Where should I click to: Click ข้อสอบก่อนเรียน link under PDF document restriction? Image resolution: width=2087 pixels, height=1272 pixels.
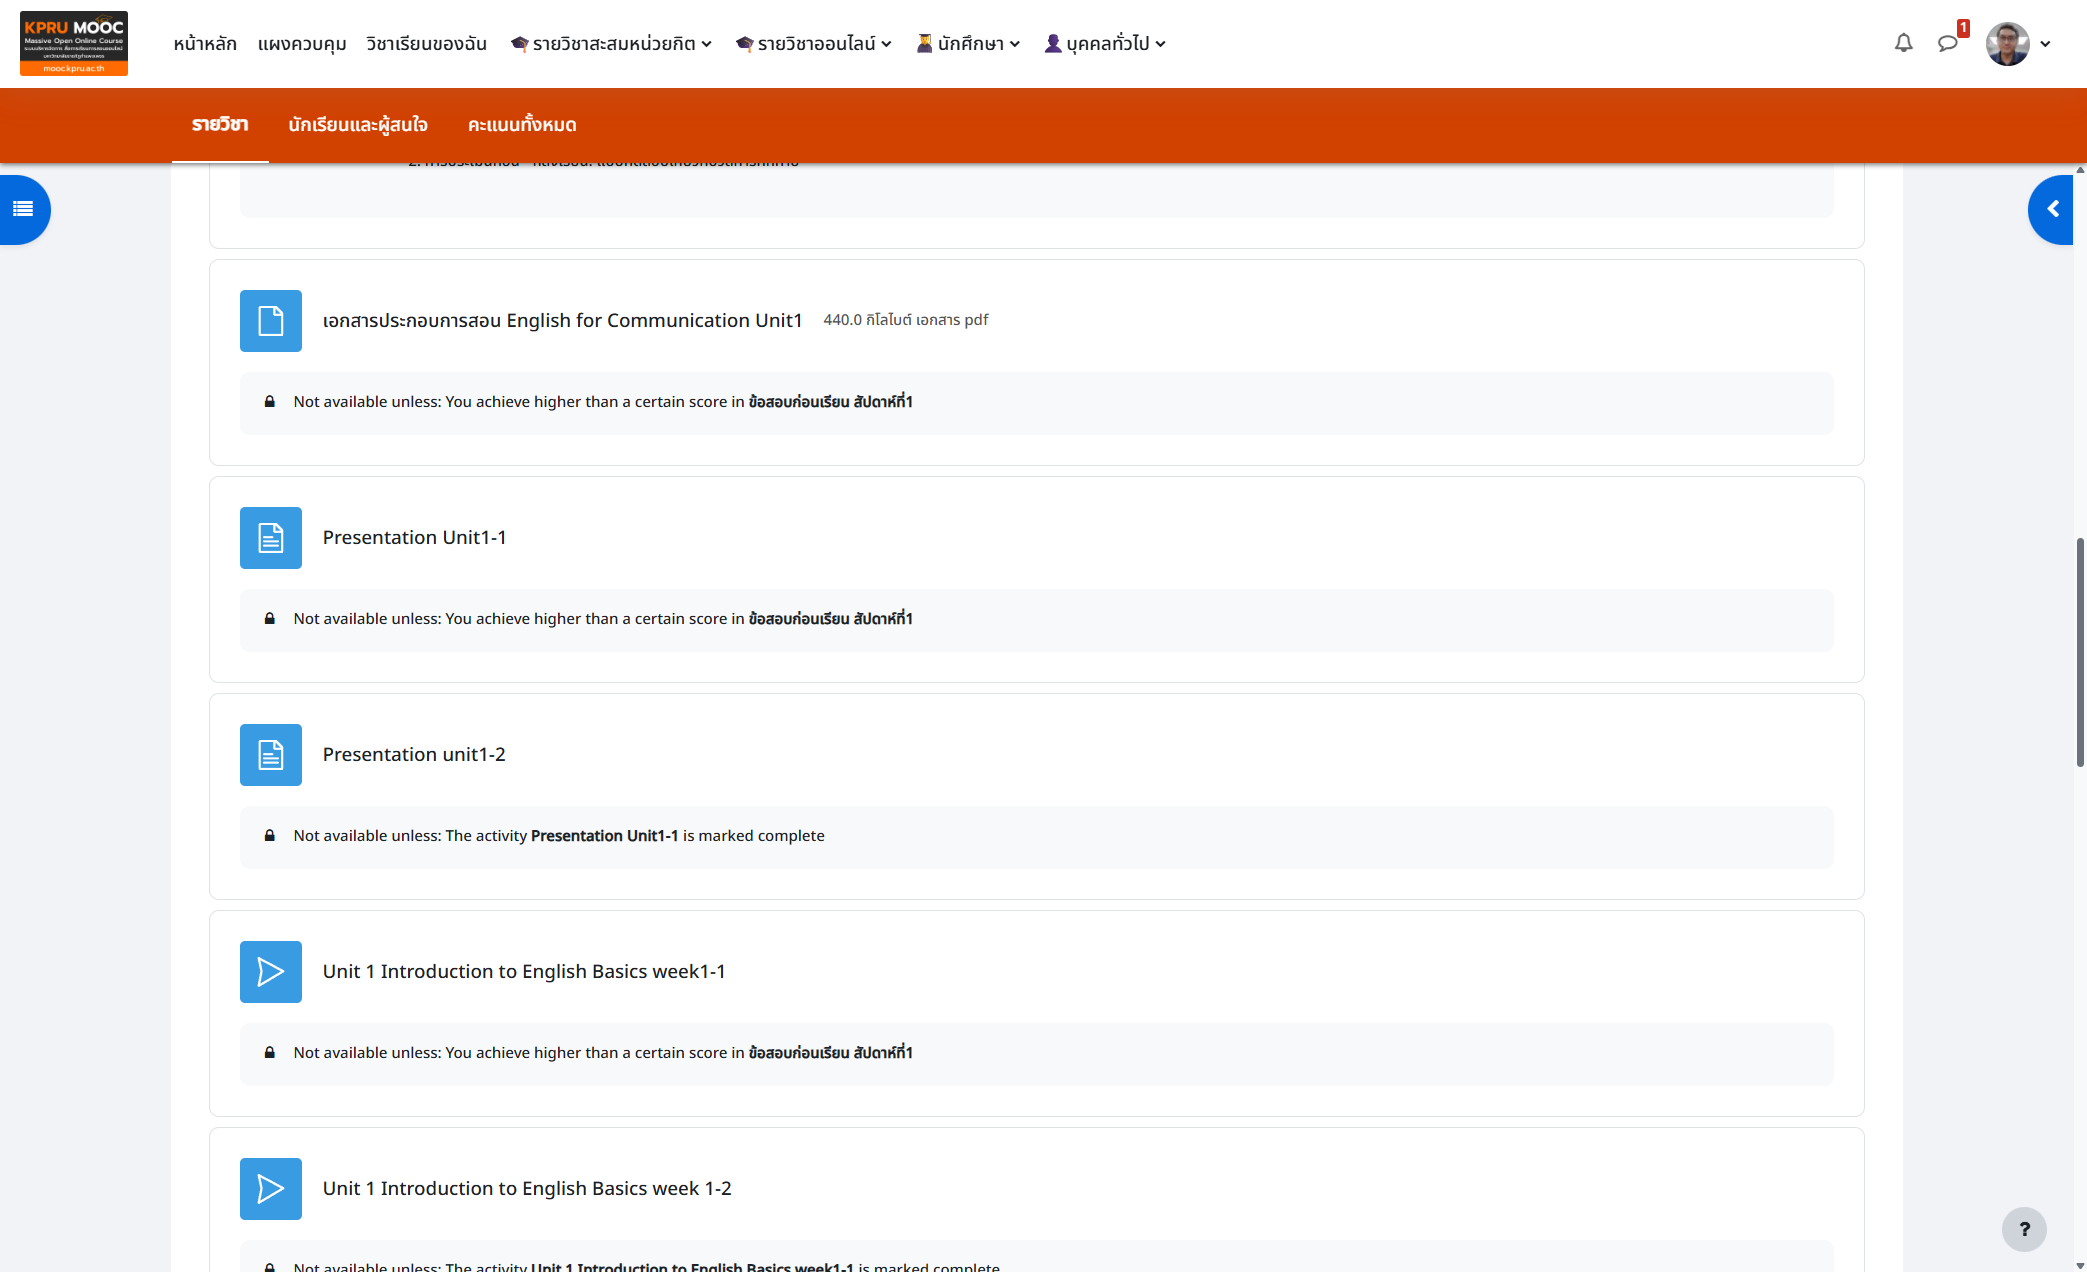(x=830, y=401)
